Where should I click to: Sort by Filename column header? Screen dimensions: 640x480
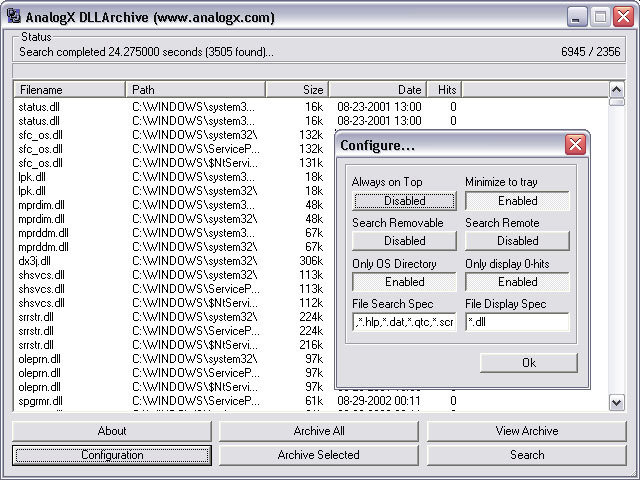click(x=69, y=89)
